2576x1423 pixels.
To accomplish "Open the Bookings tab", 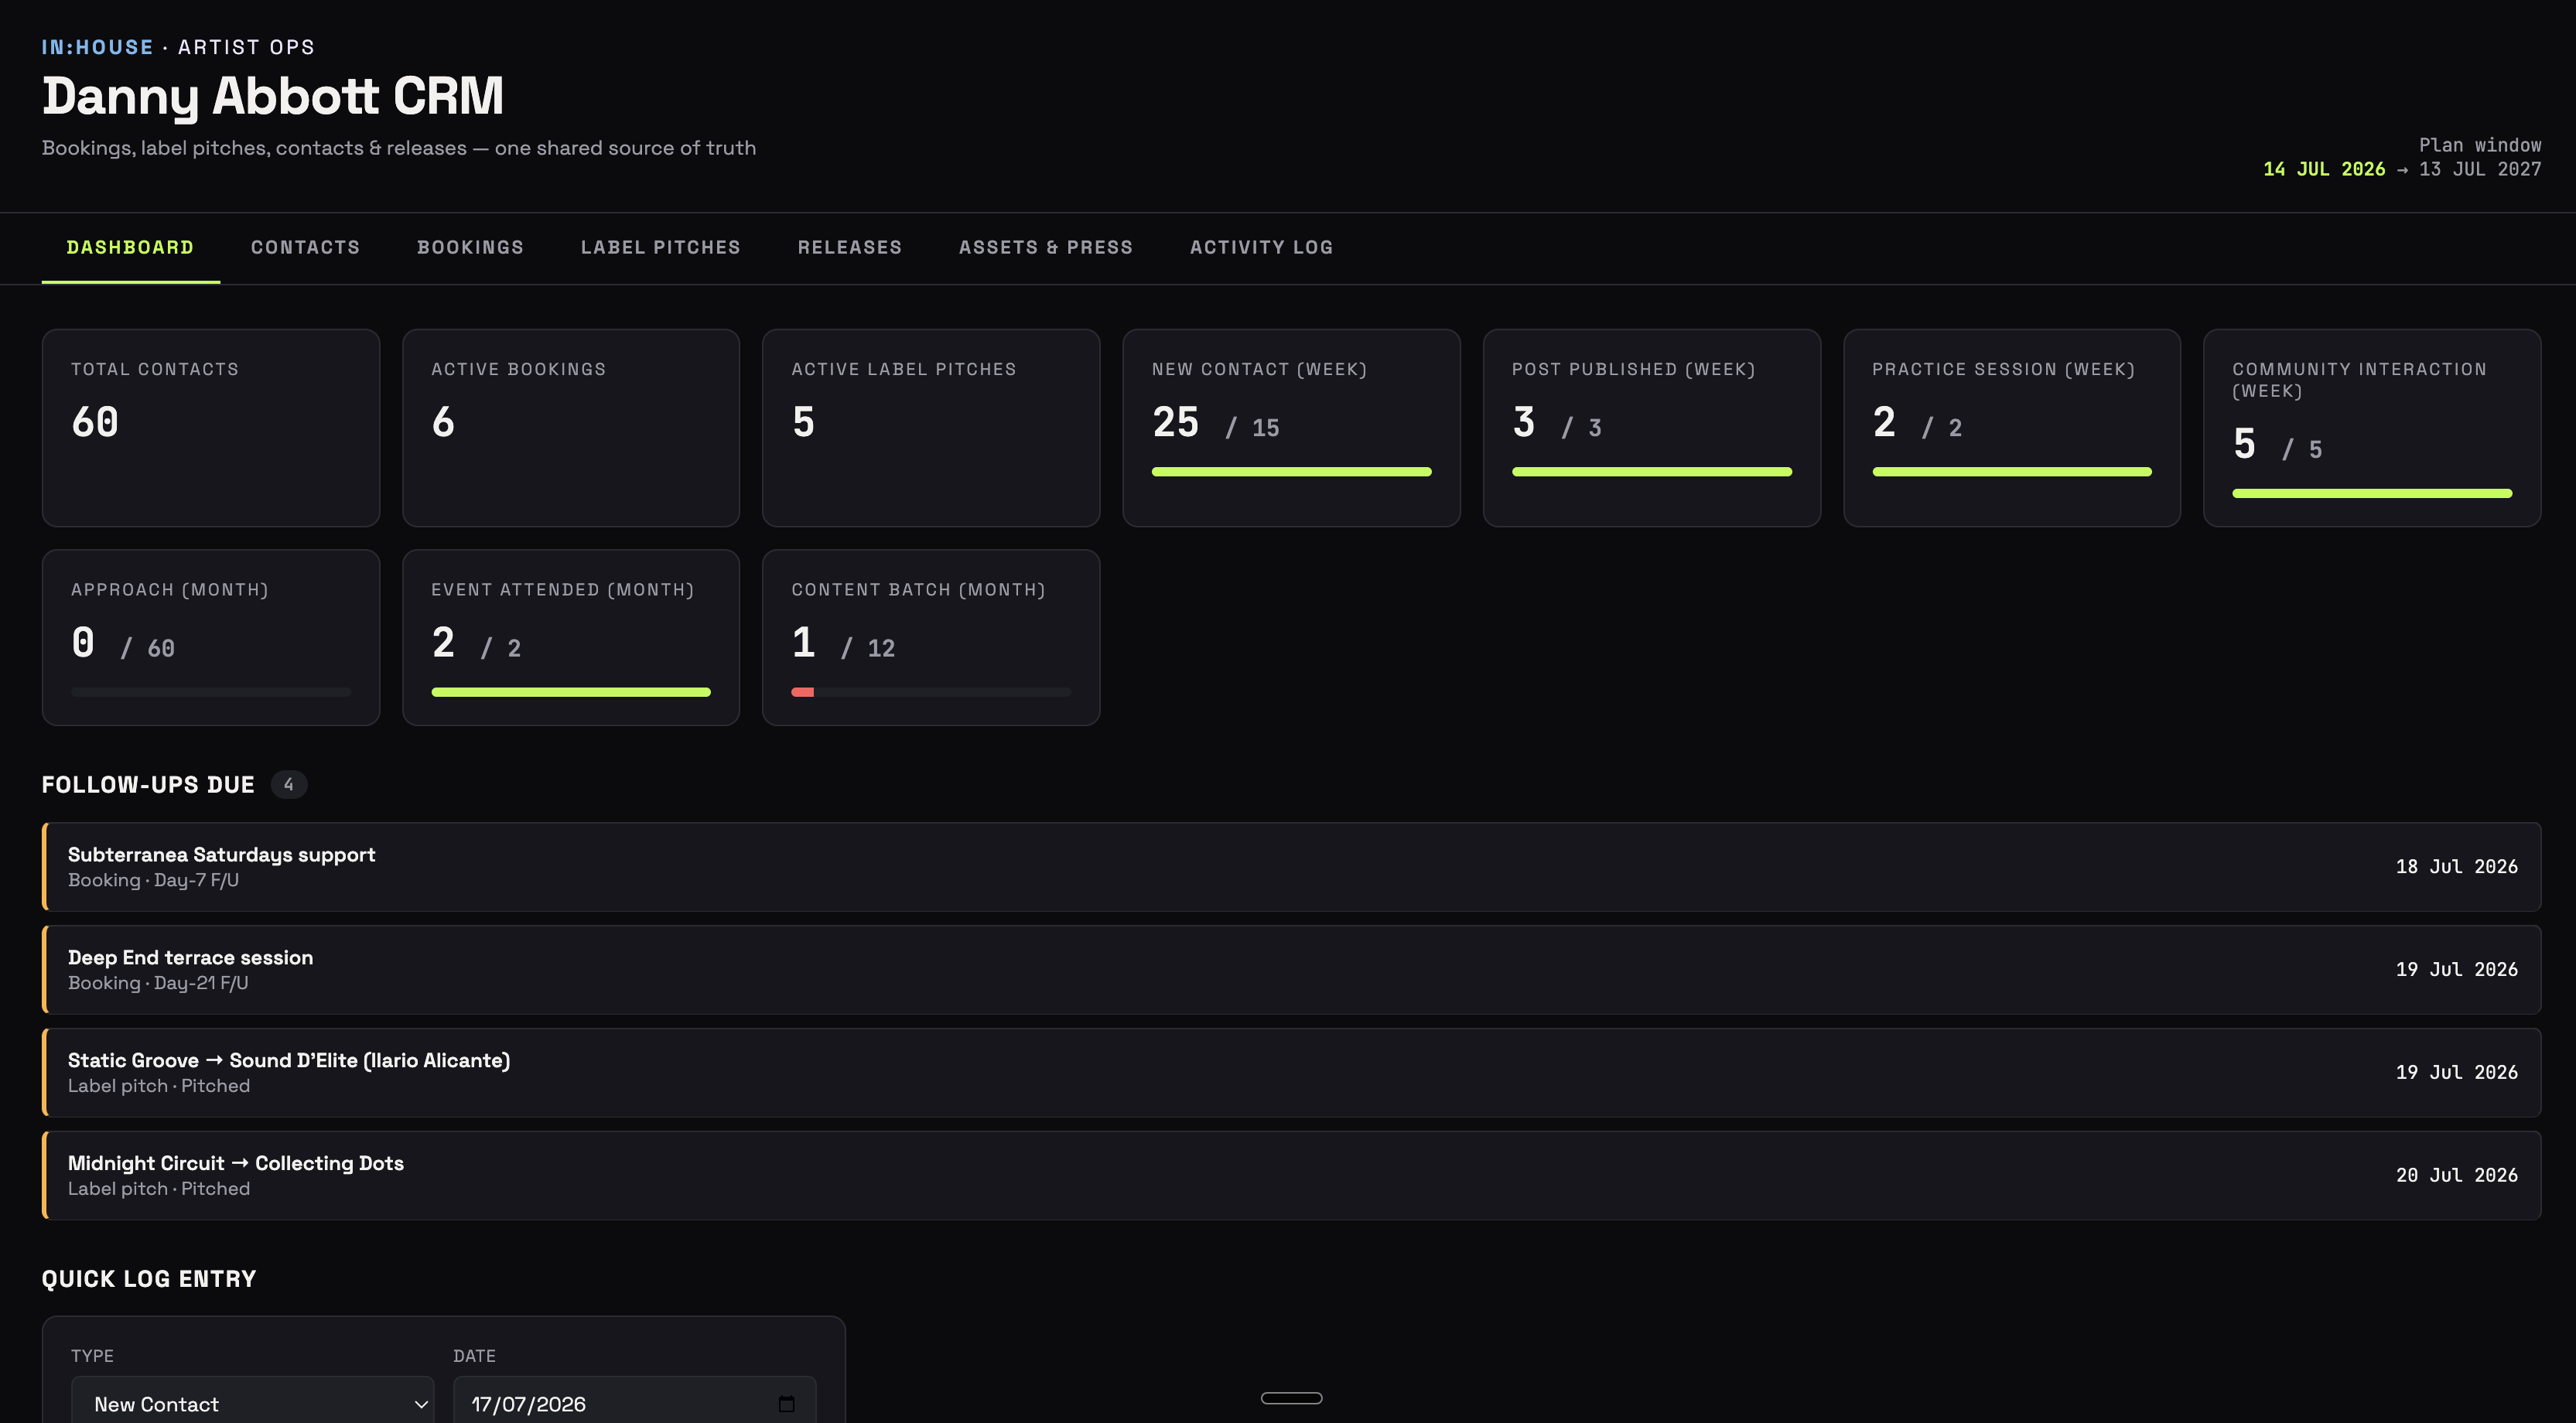I will pos(470,247).
